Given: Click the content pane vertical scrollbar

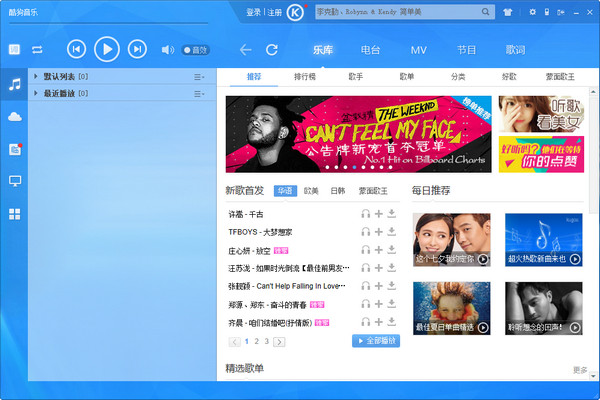Looking at the screenshot, I should [x=593, y=153].
